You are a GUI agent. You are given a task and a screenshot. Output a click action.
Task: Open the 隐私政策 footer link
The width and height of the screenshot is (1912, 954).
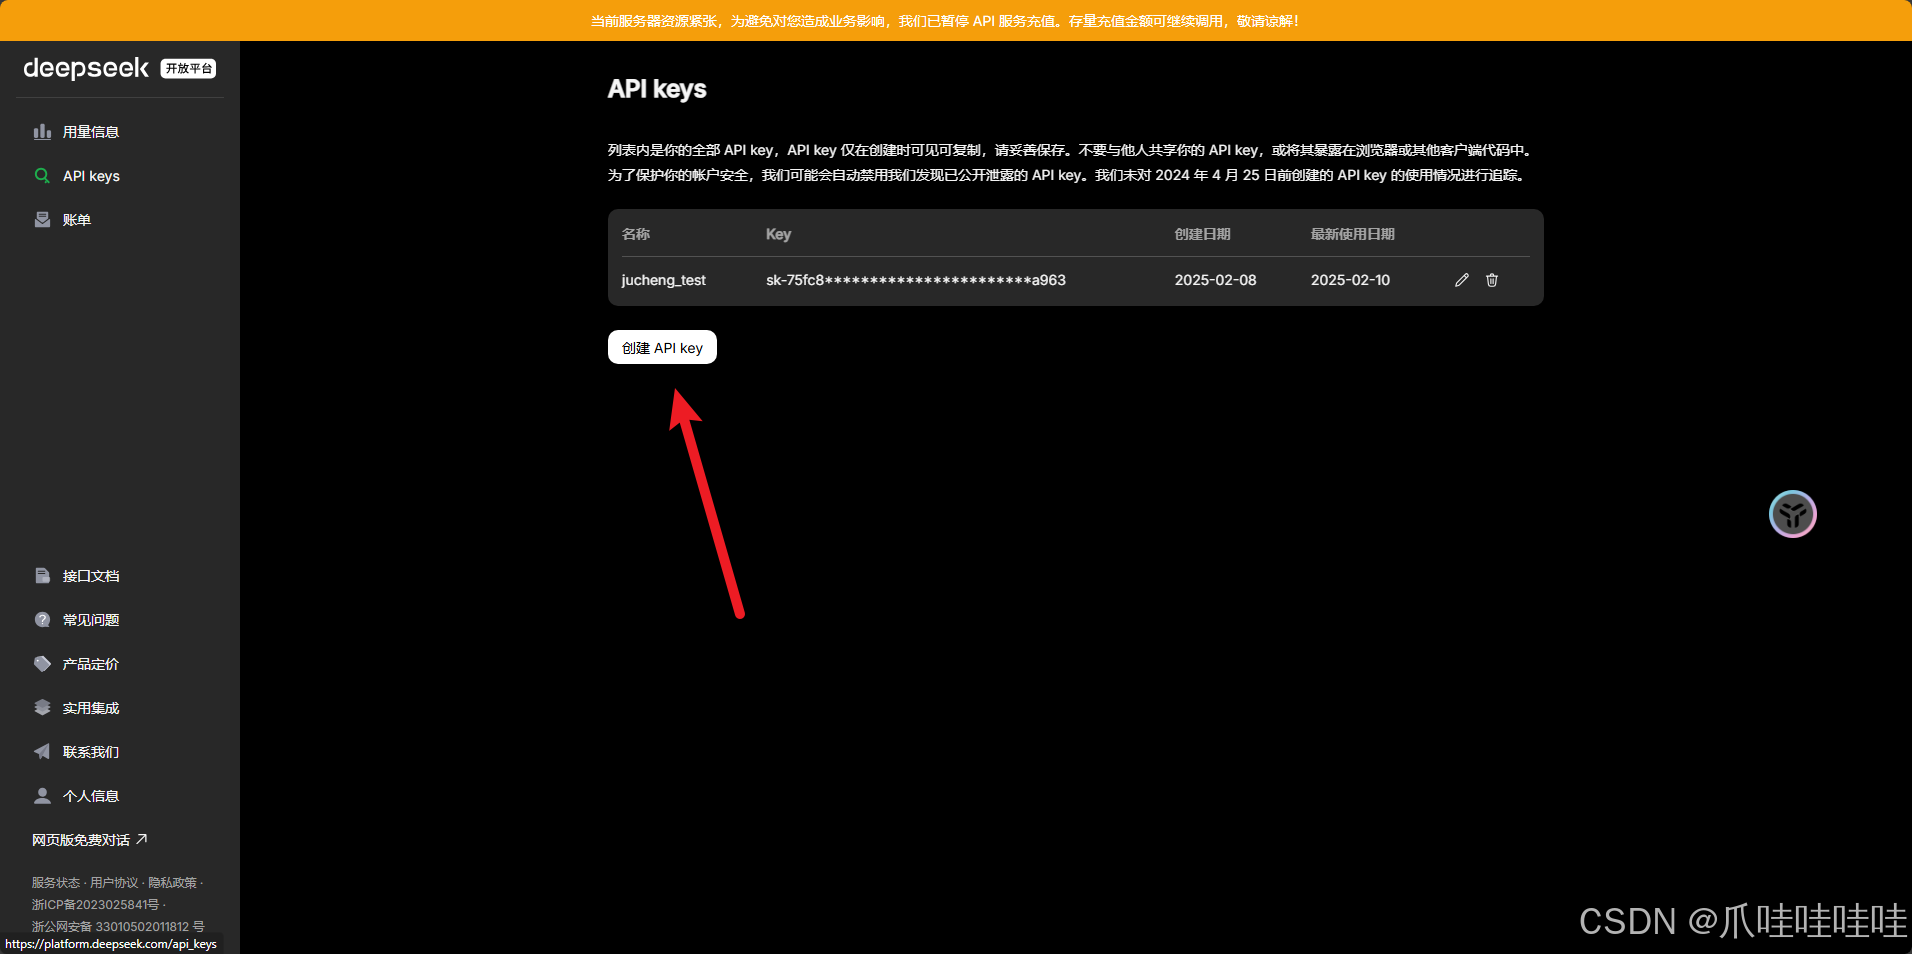point(173,883)
